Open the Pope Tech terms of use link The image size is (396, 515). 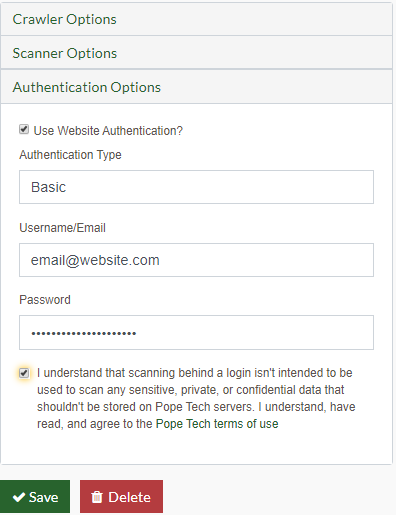217,424
